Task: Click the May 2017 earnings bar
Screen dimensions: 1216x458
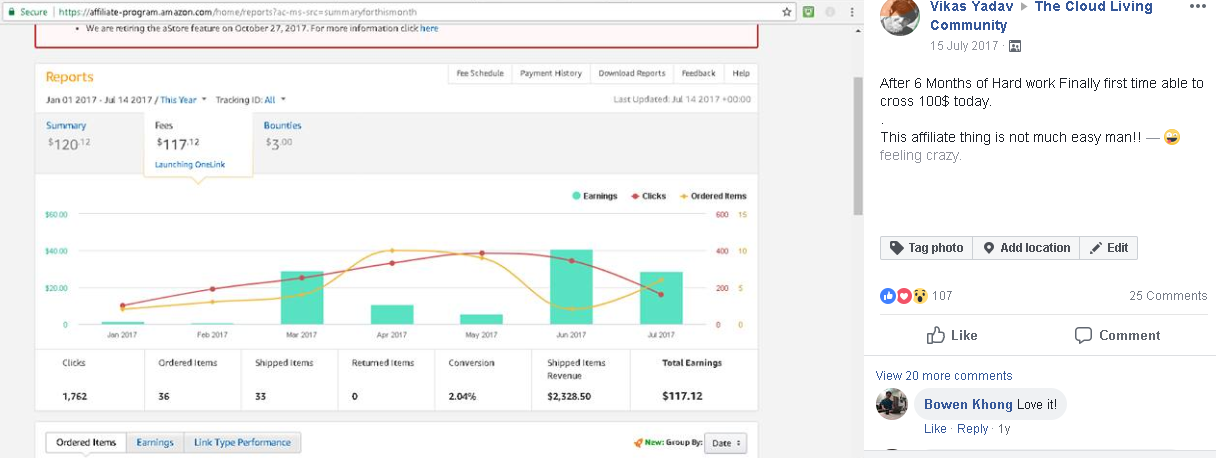Action: [481, 319]
